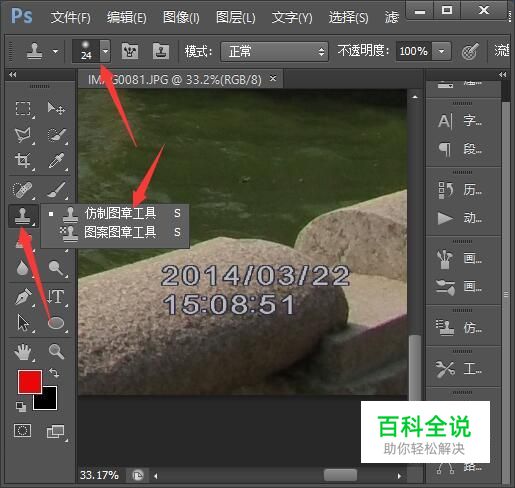Screen dimensions: 515x488
Task: Select the Crop tool
Action: pyautogui.click(x=23, y=161)
